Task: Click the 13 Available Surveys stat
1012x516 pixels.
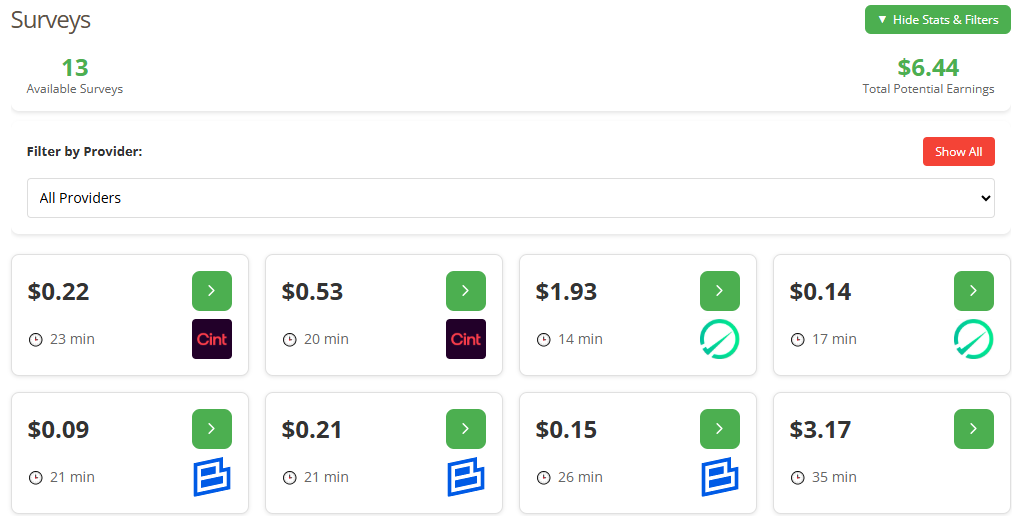Action: coord(75,76)
